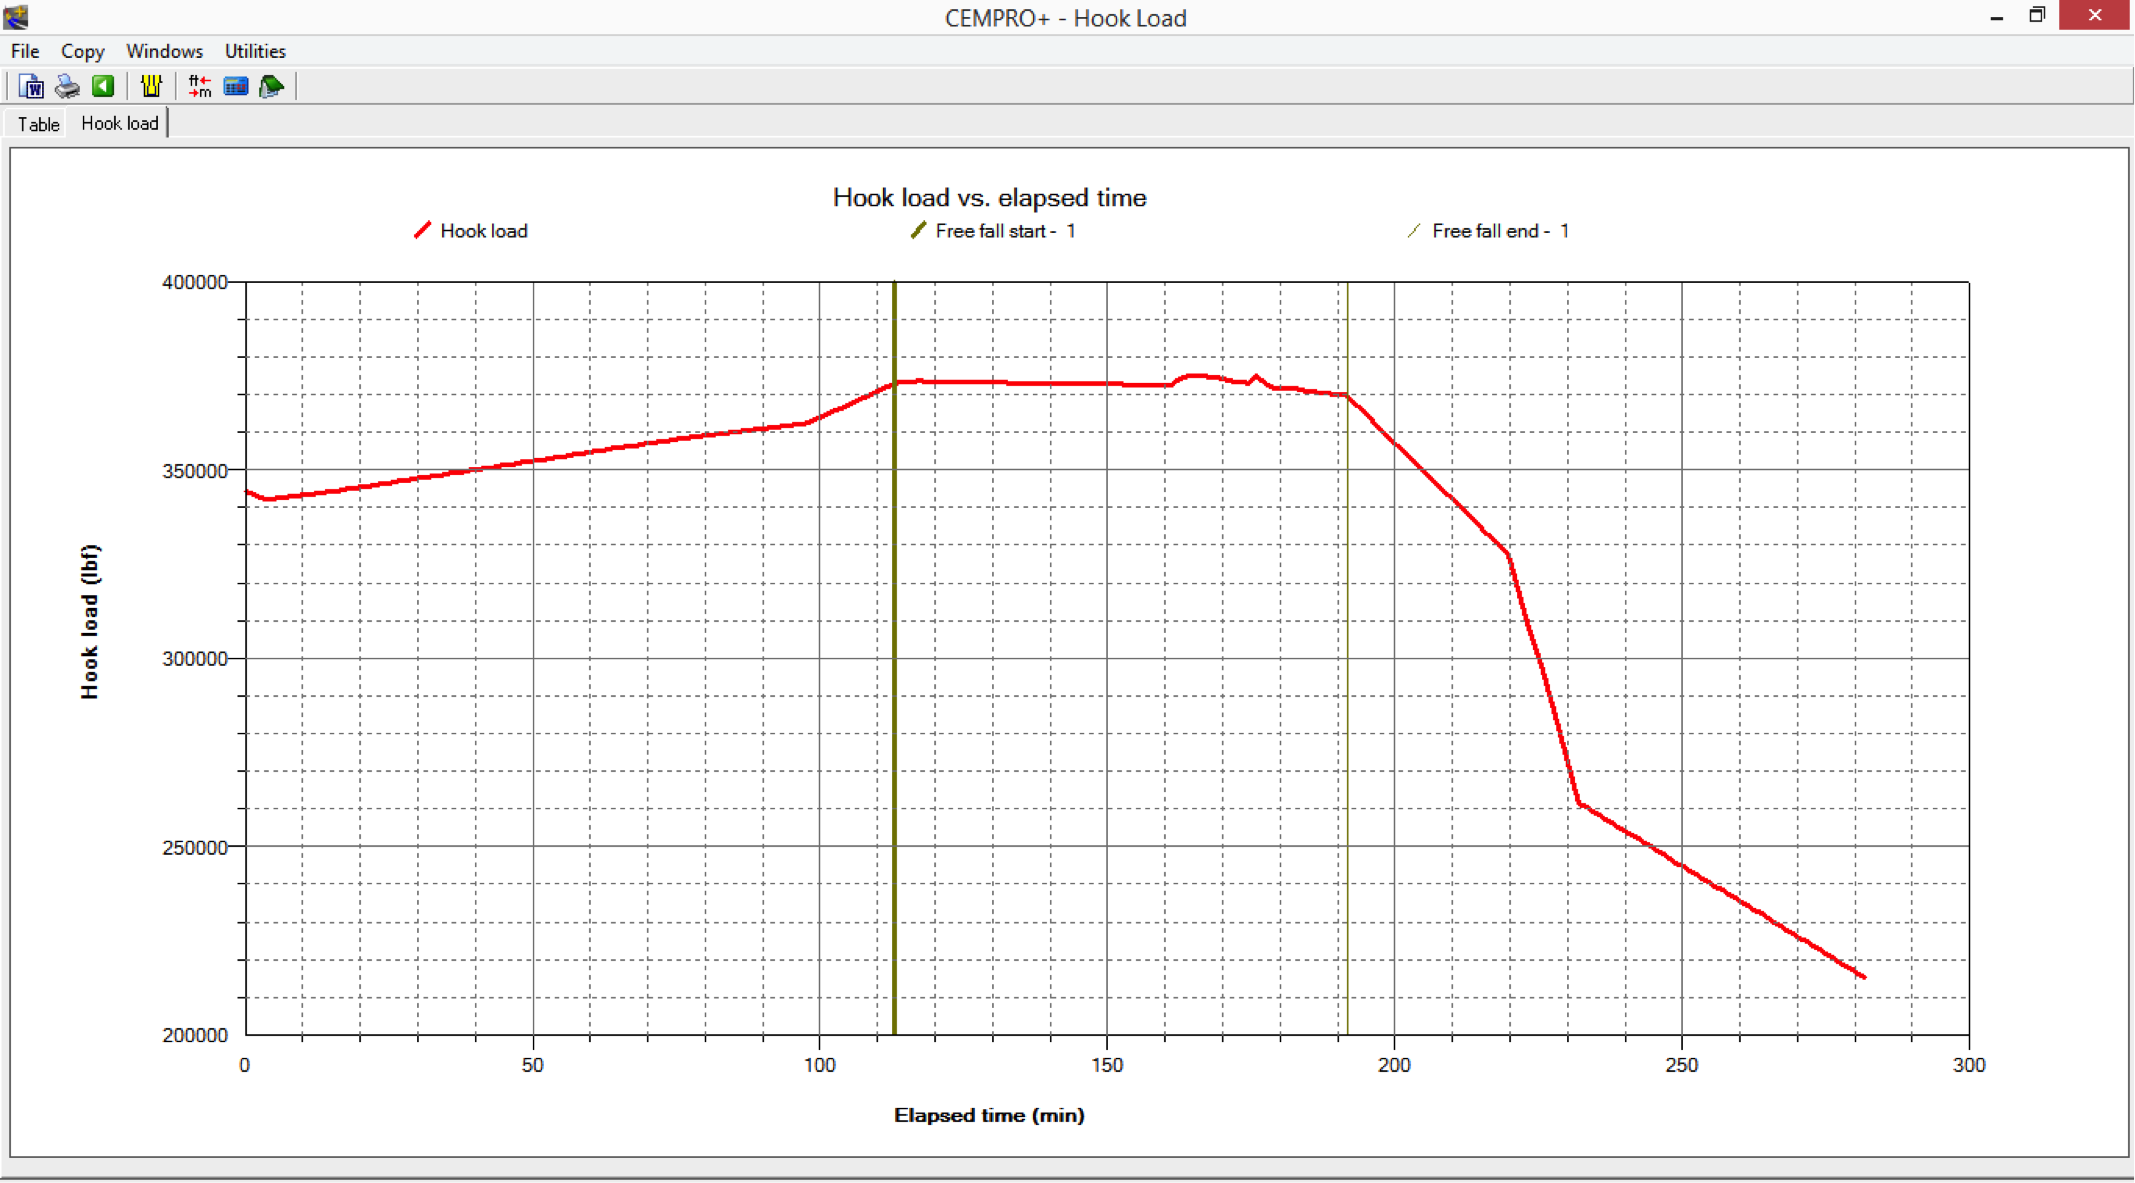The width and height of the screenshot is (2135, 1183).
Task: Close the CEMPRO+ Hook Load window
Action: coord(2094,16)
